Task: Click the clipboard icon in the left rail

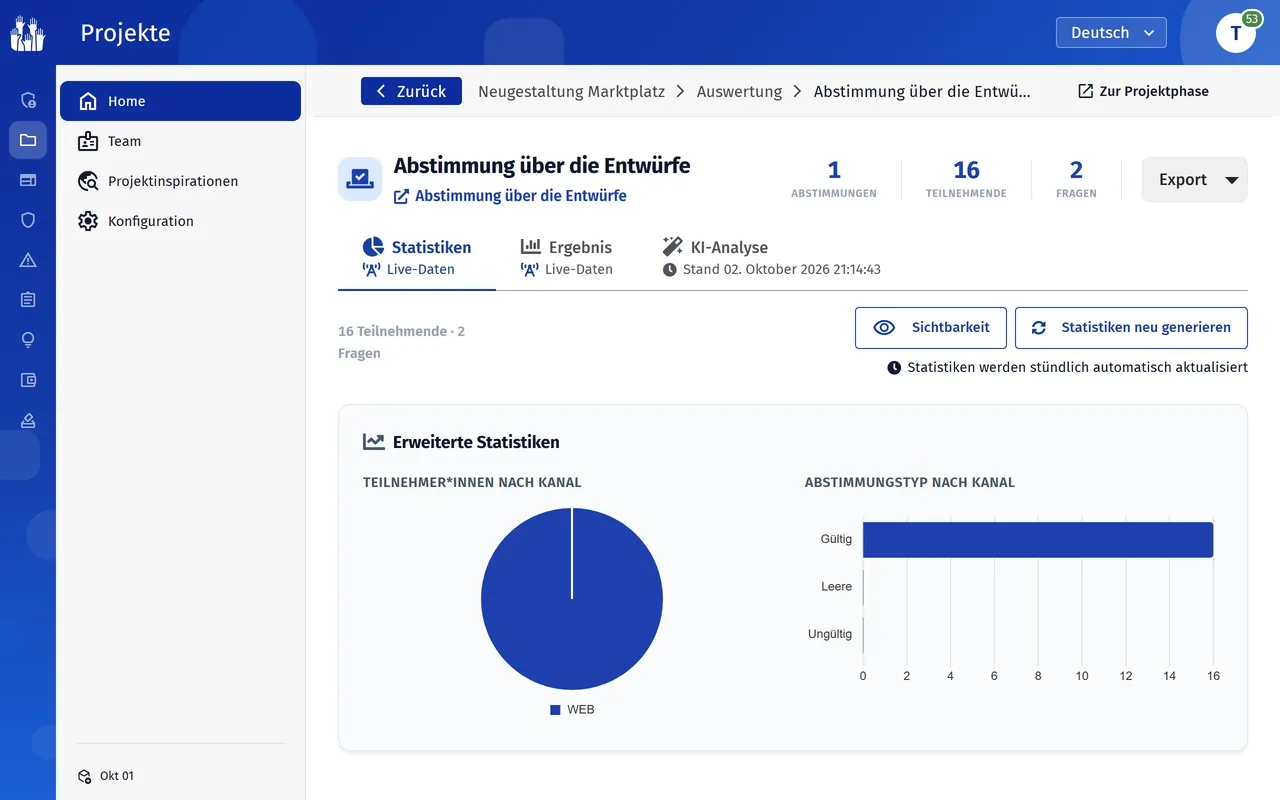Action: coord(28,300)
